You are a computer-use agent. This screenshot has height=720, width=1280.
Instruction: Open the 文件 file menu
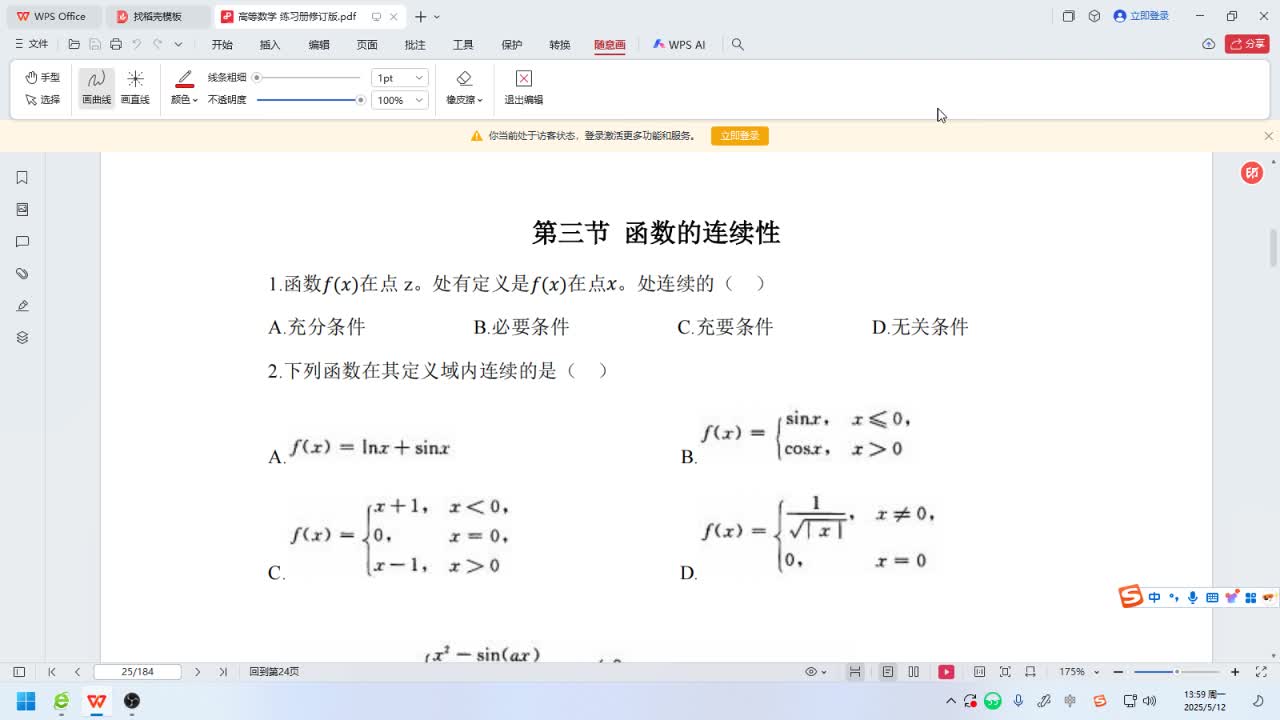32,44
